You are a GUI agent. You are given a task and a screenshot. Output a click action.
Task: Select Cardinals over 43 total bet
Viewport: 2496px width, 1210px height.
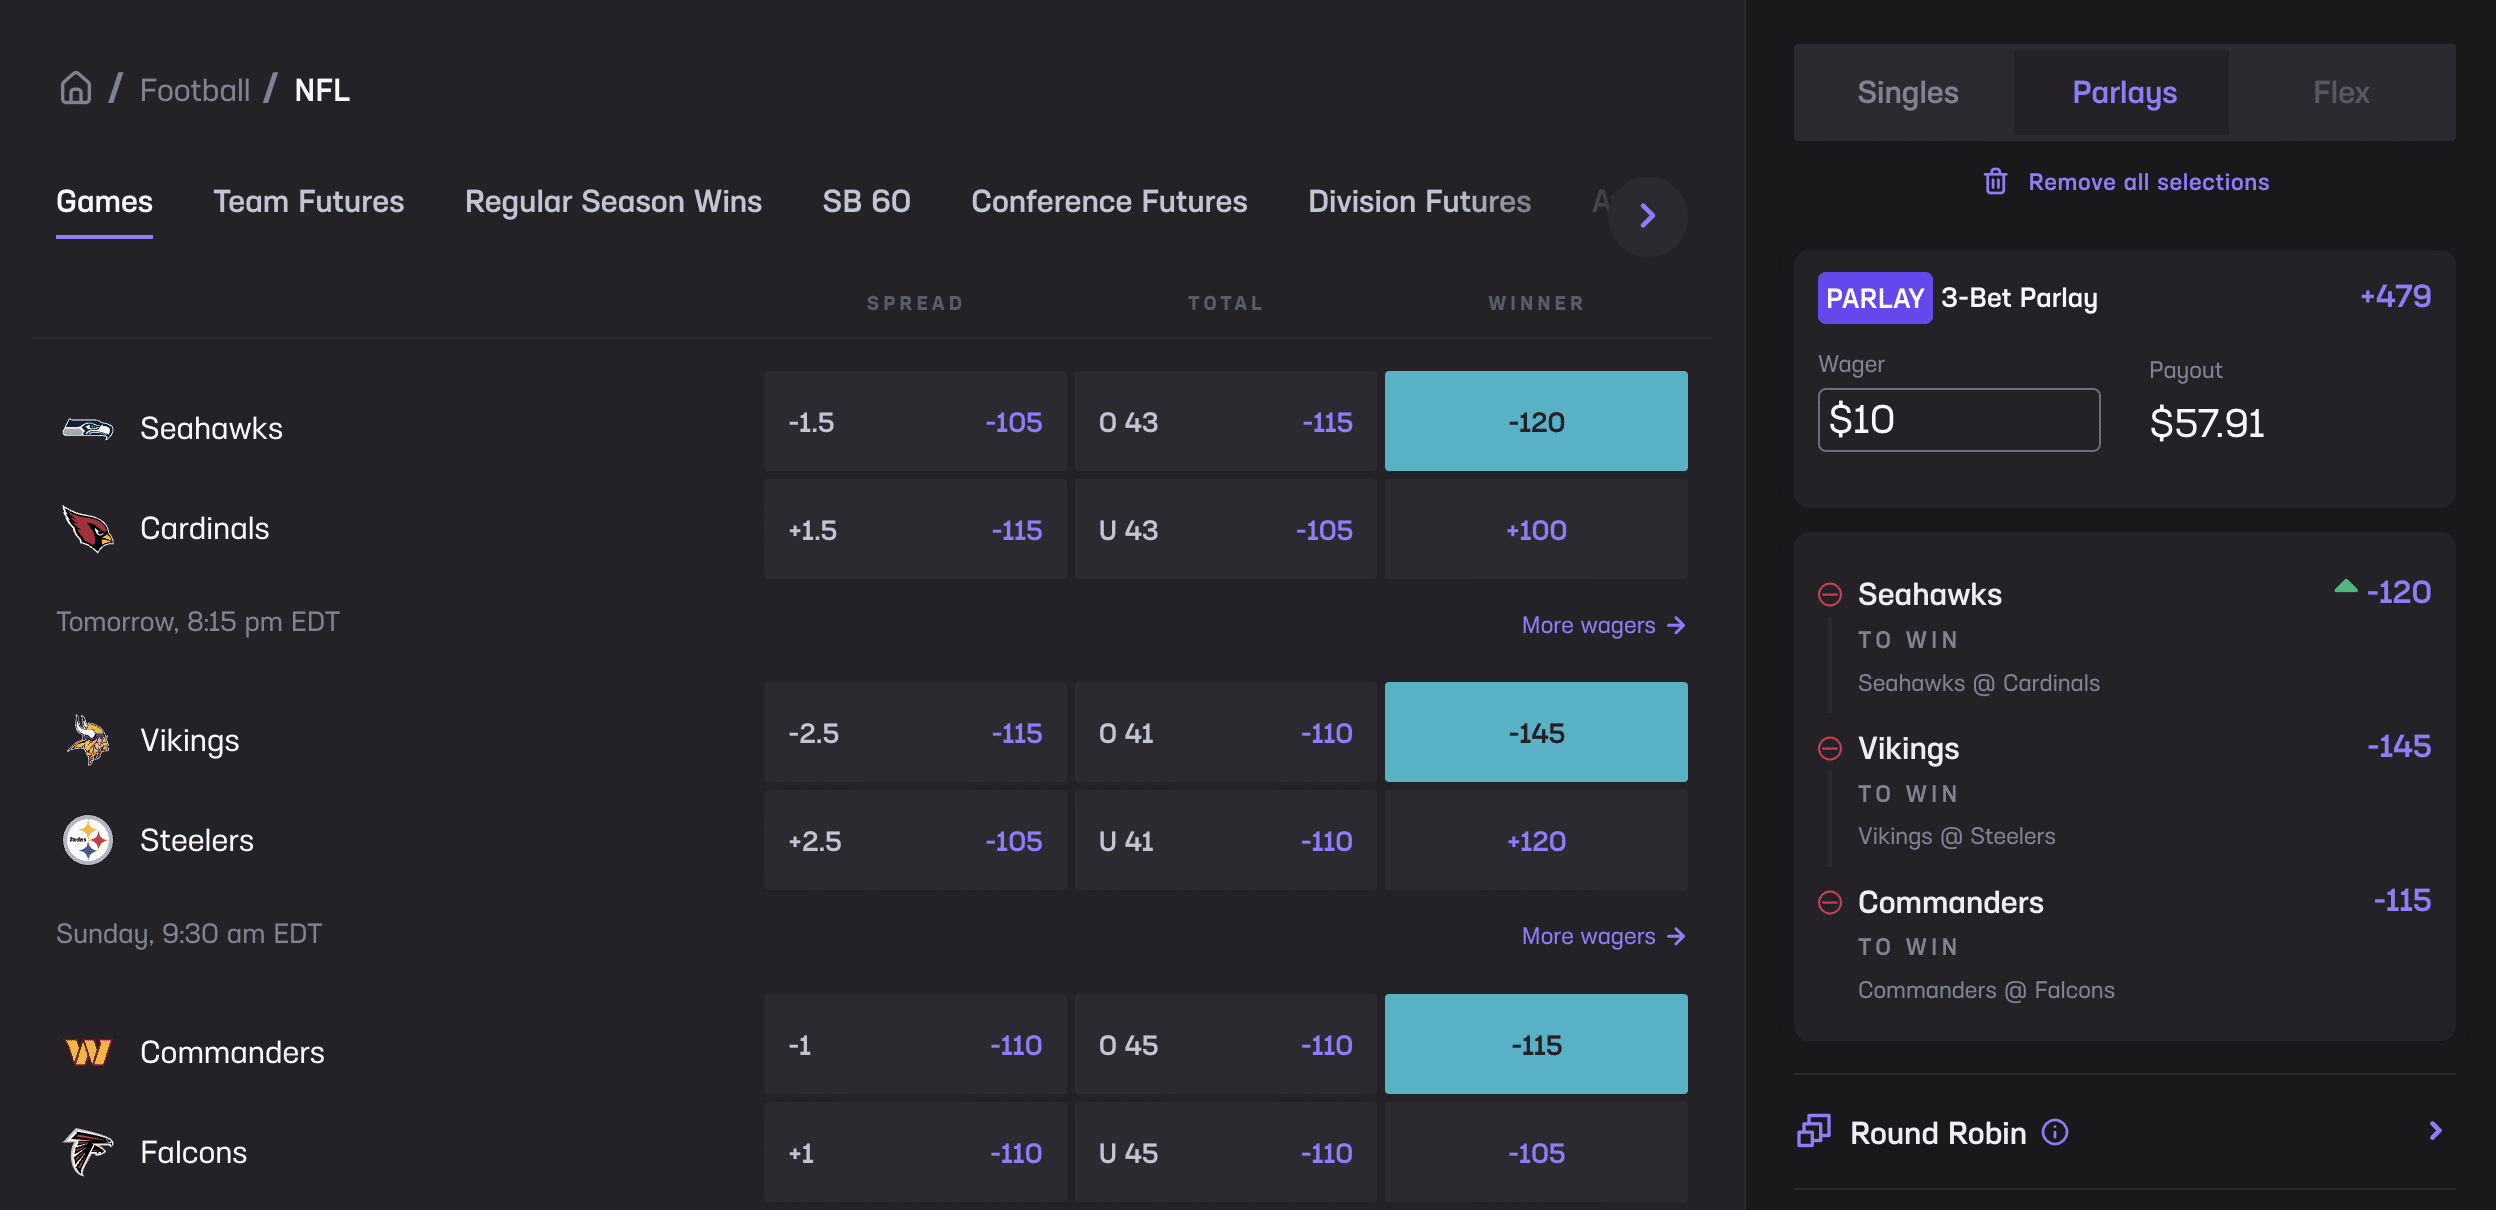coord(1225,421)
